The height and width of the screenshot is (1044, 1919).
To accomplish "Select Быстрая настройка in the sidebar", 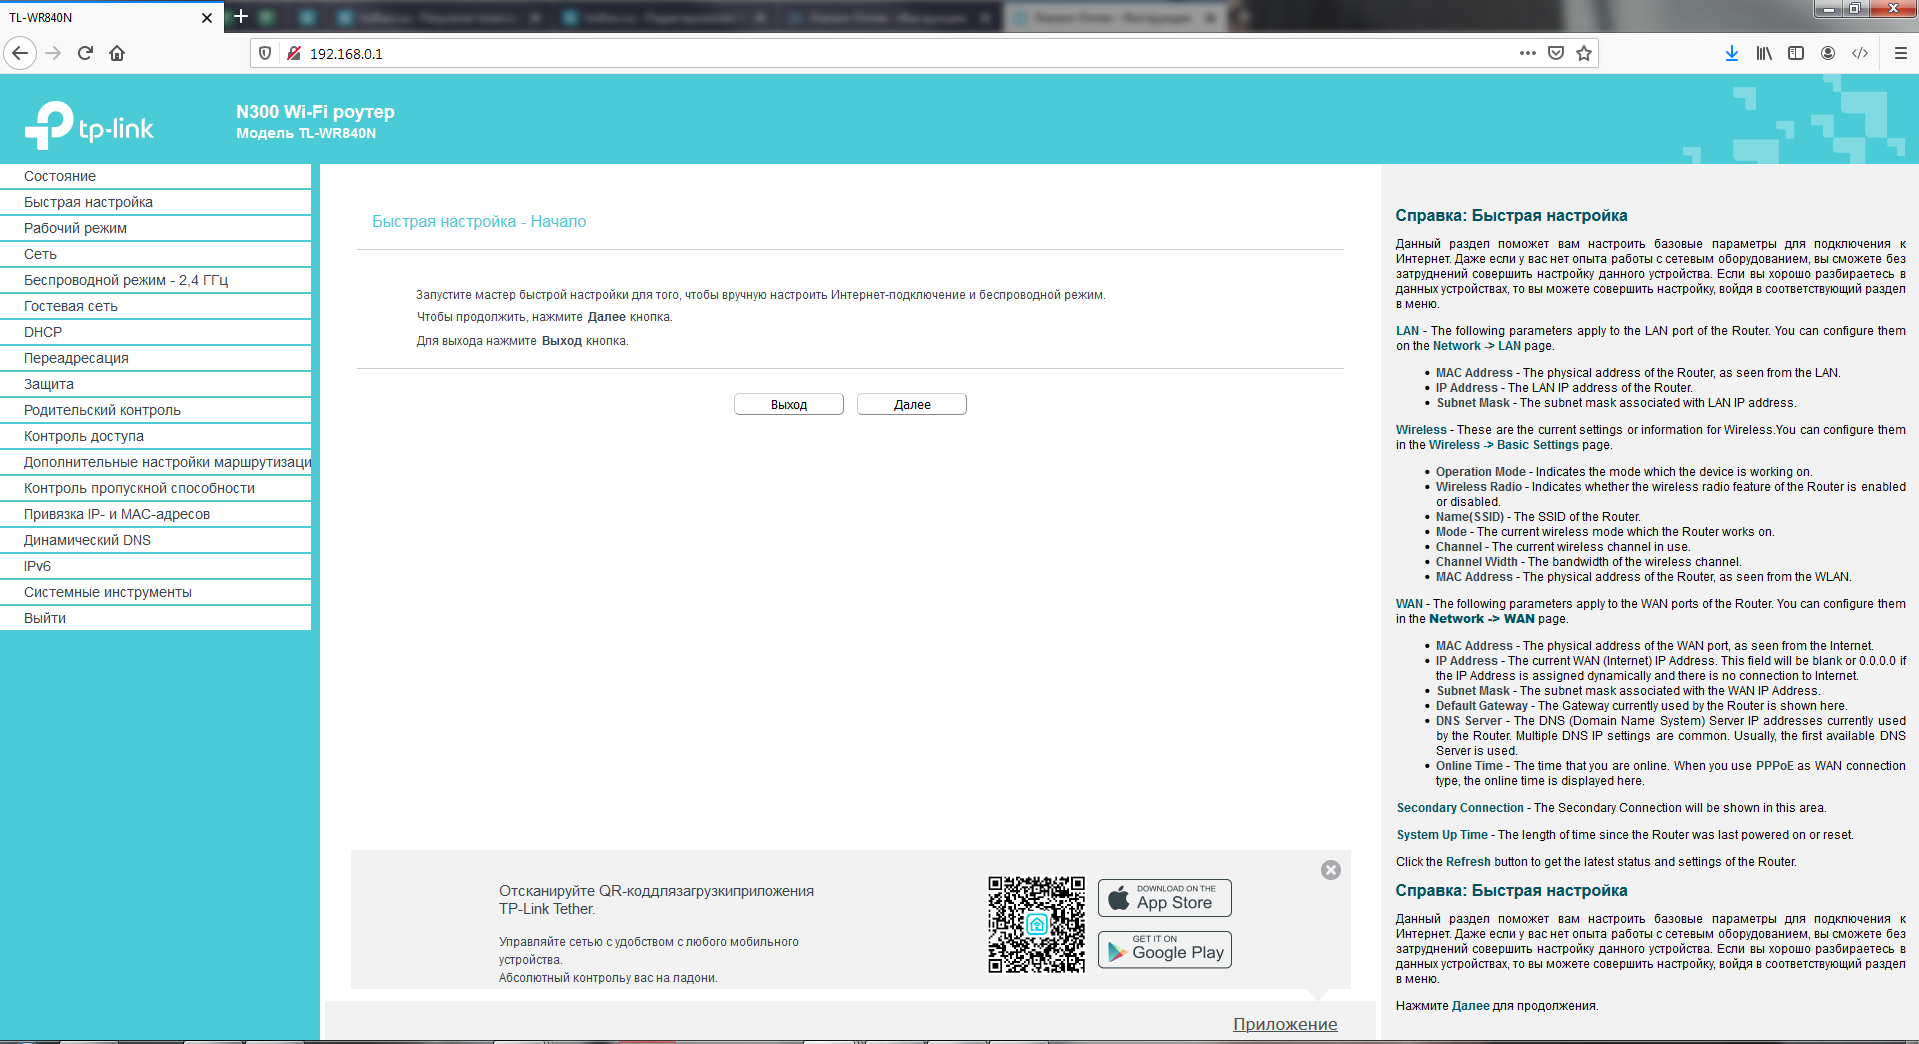I will tap(155, 202).
